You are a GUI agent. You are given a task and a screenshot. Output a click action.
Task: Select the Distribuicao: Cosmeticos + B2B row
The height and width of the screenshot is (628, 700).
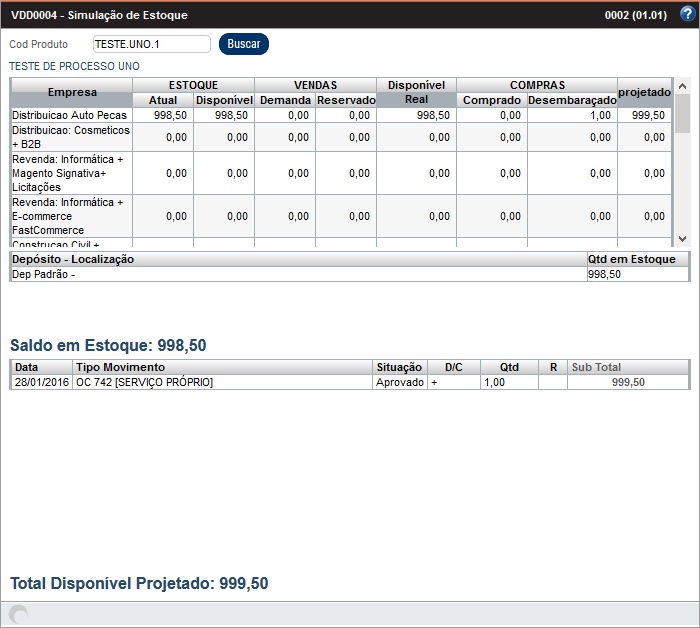click(x=70, y=137)
